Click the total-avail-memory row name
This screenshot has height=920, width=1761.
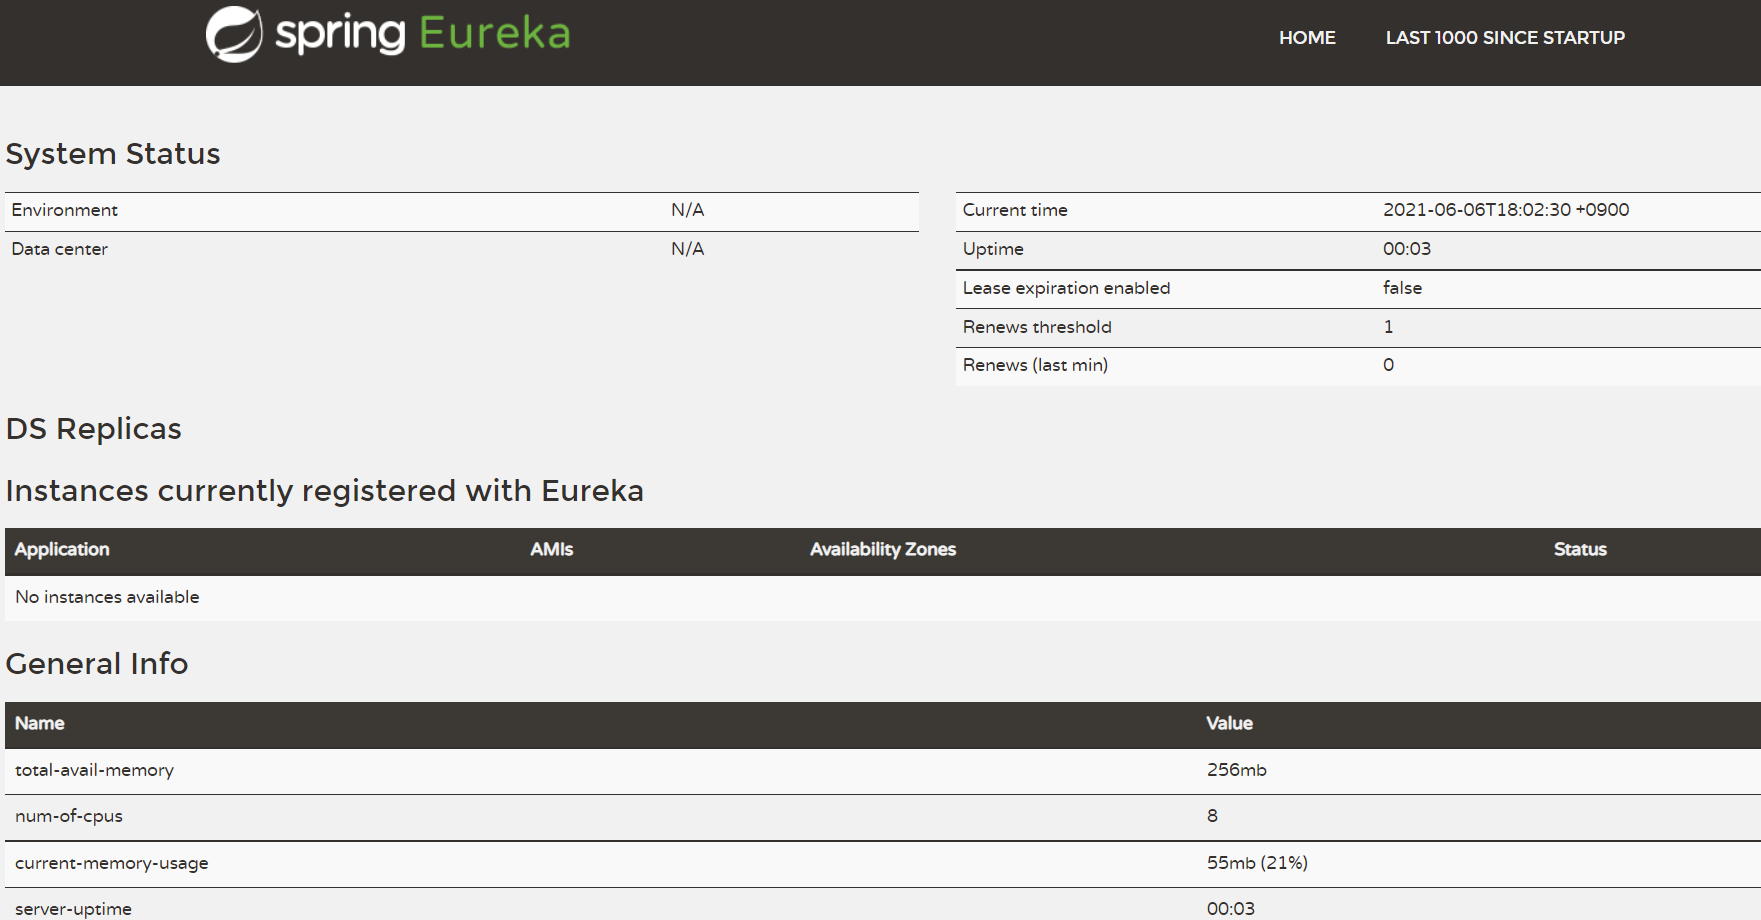95,770
